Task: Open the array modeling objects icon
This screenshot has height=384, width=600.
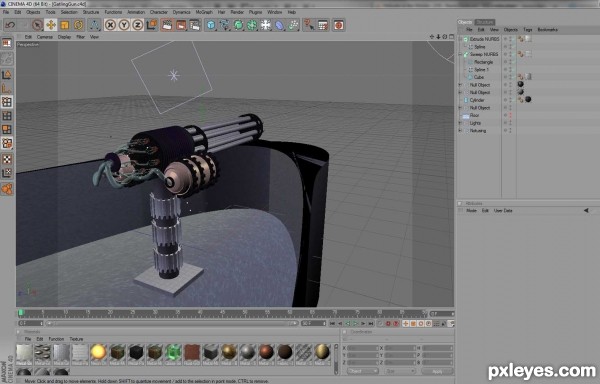Action: point(252,25)
